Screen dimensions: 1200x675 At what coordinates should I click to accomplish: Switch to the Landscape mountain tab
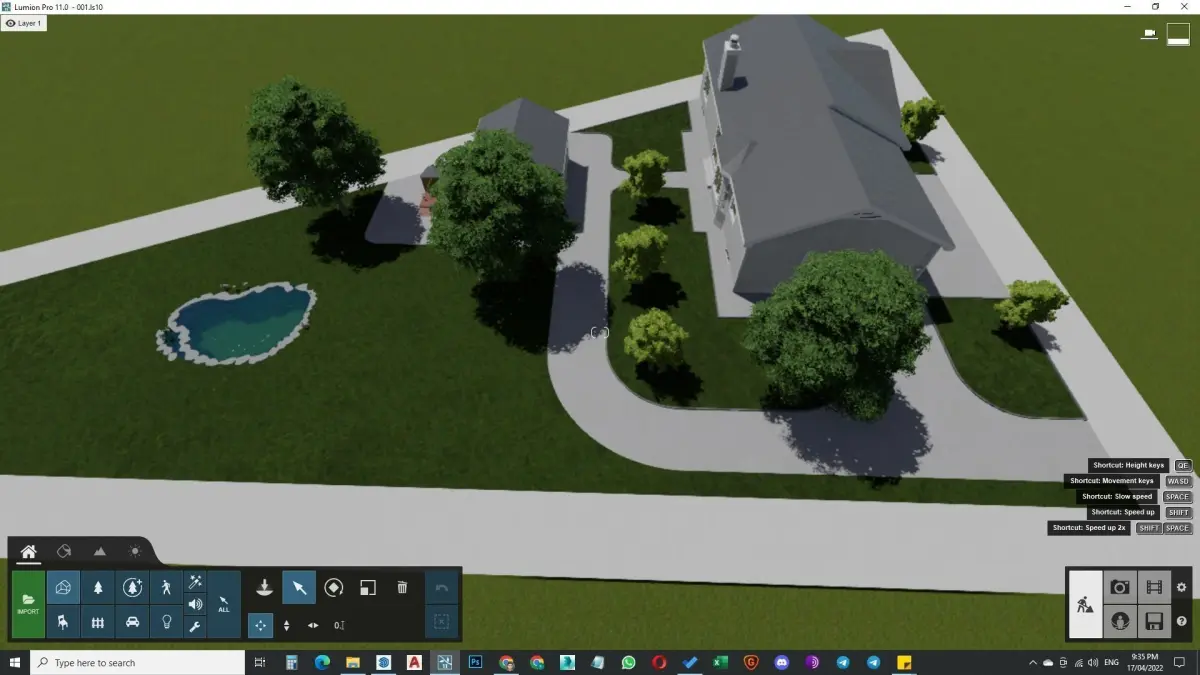coord(100,551)
